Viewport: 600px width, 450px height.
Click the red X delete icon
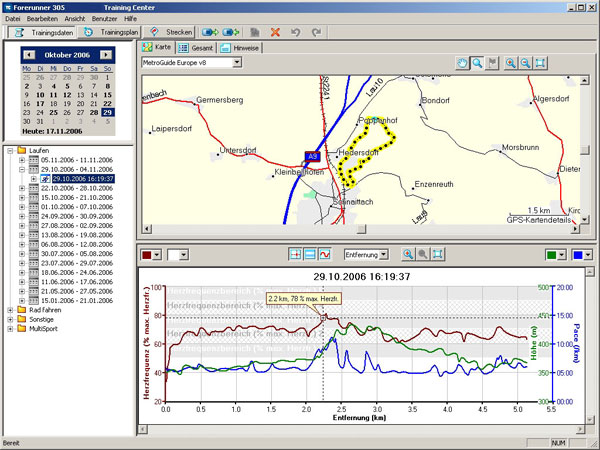tap(275, 33)
